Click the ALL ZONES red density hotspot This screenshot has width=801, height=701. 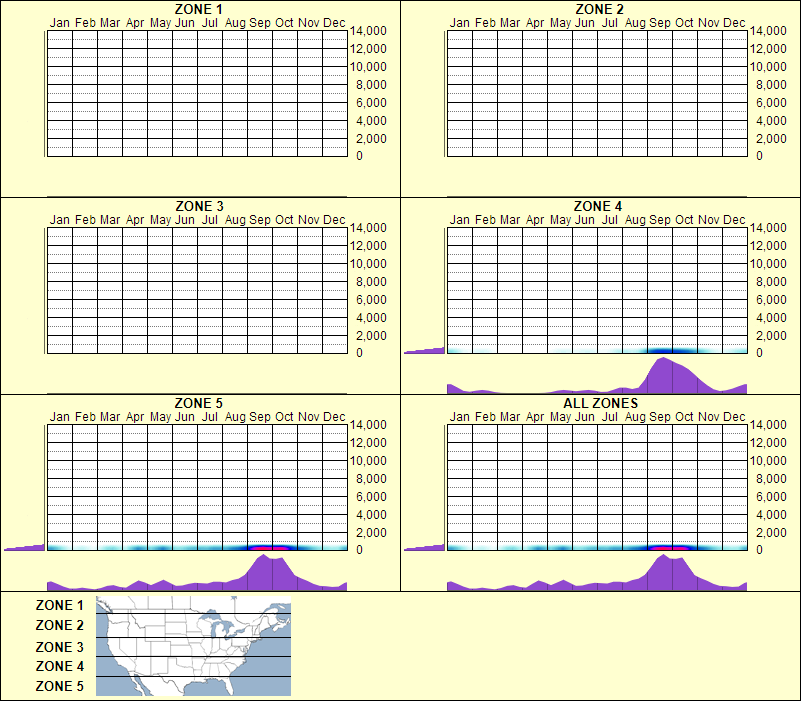(669, 548)
